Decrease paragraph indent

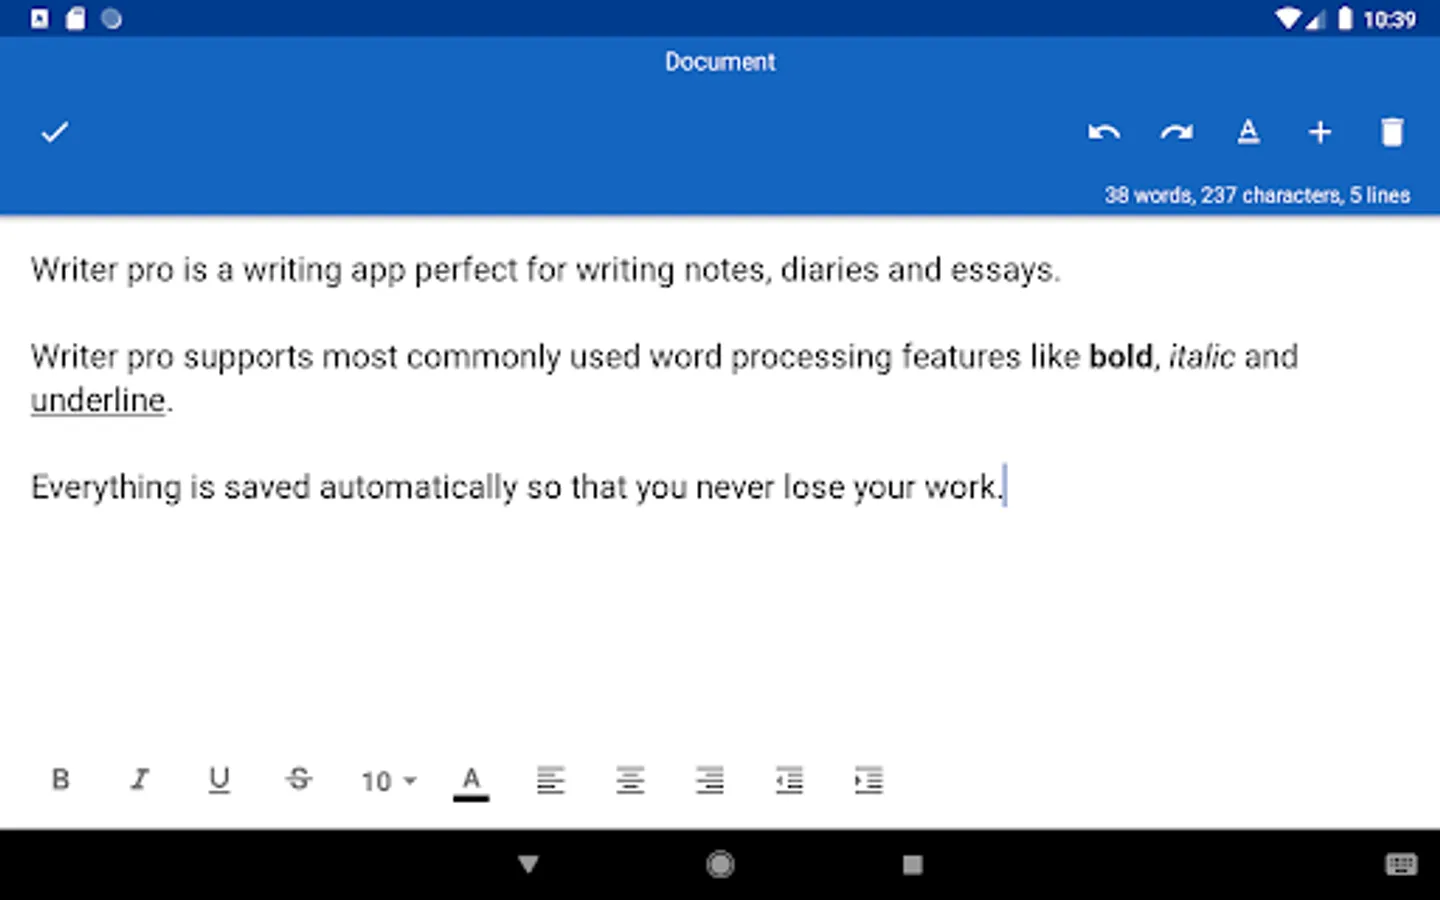point(790,780)
